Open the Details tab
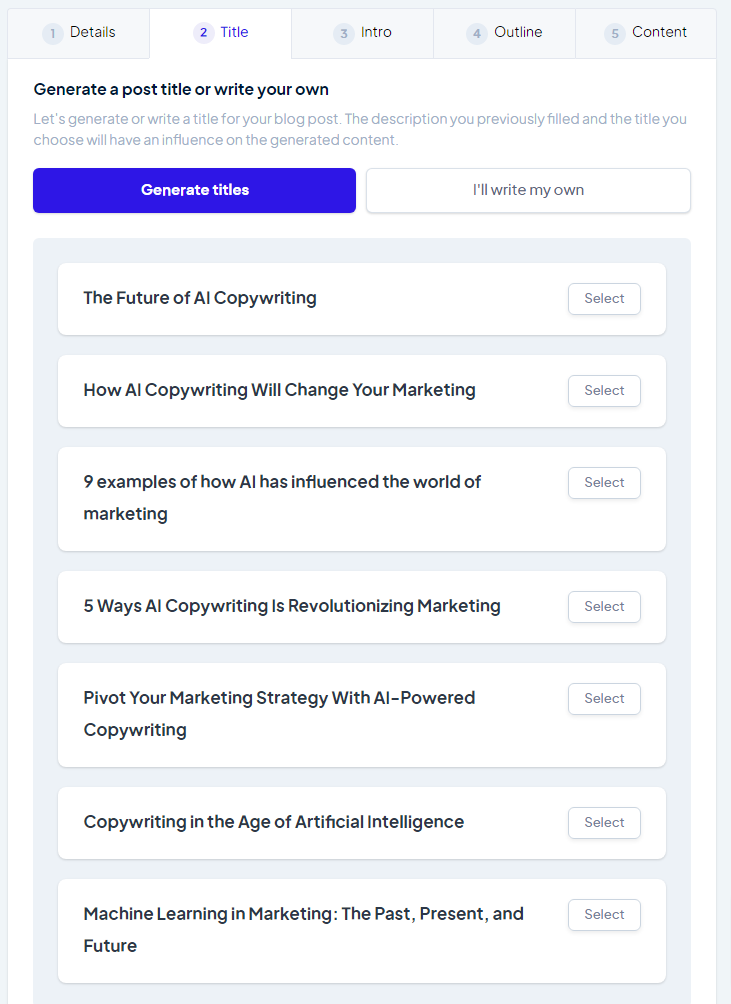Image resolution: width=731 pixels, height=1004 pixels. [79, 33]
